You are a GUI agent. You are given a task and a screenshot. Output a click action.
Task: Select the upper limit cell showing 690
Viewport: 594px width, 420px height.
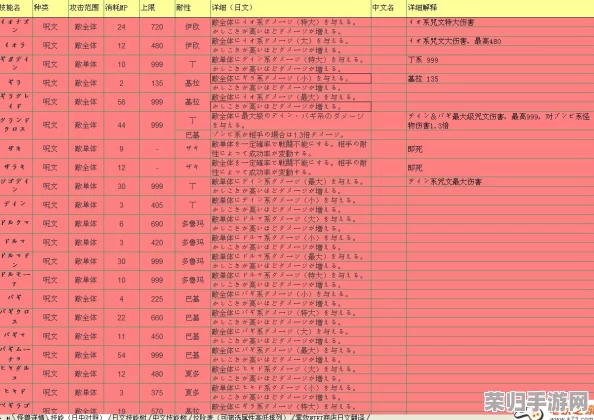[x=157, y=224]
